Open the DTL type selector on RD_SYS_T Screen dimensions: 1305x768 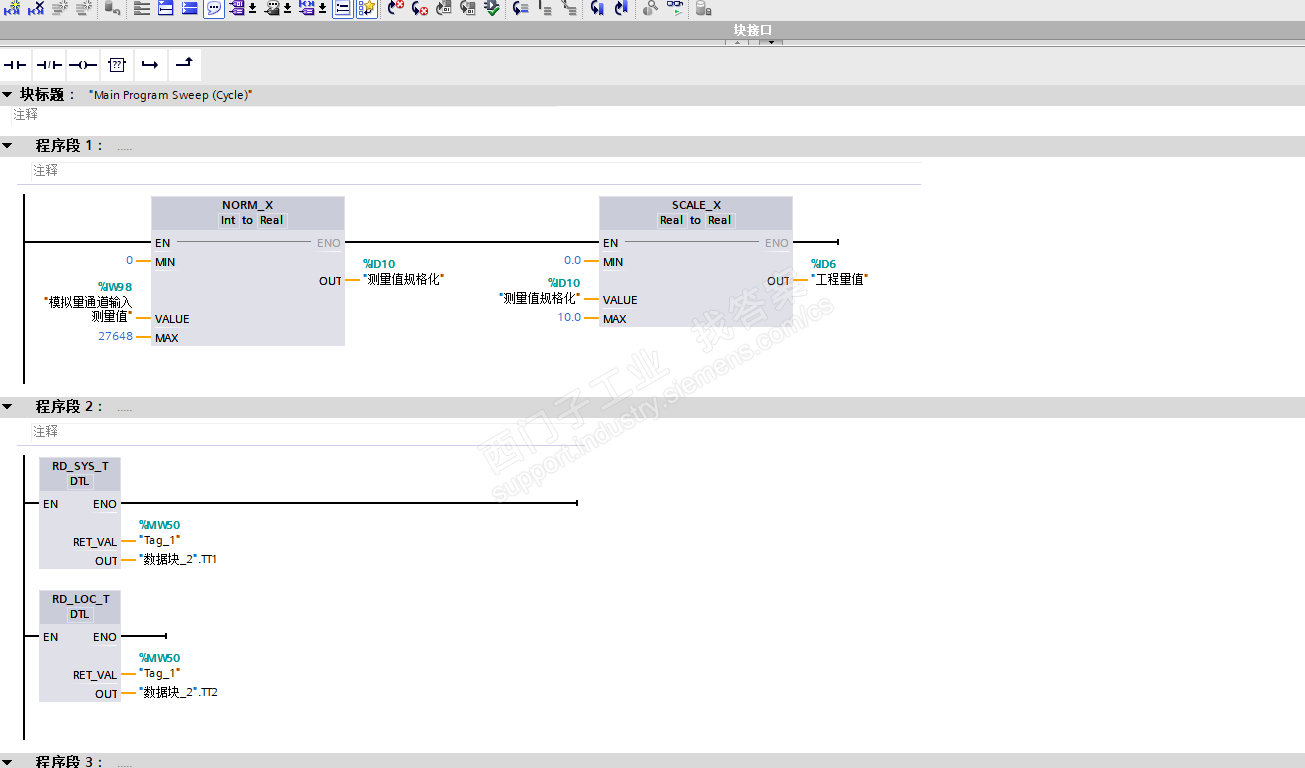pos(80,481)
